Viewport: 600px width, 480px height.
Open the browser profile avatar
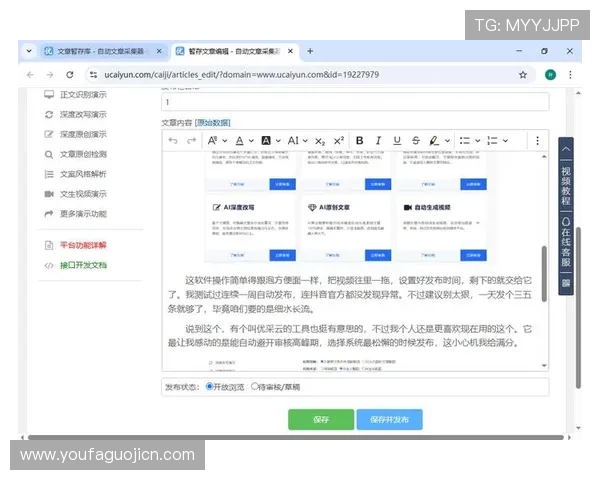point(550,75)
